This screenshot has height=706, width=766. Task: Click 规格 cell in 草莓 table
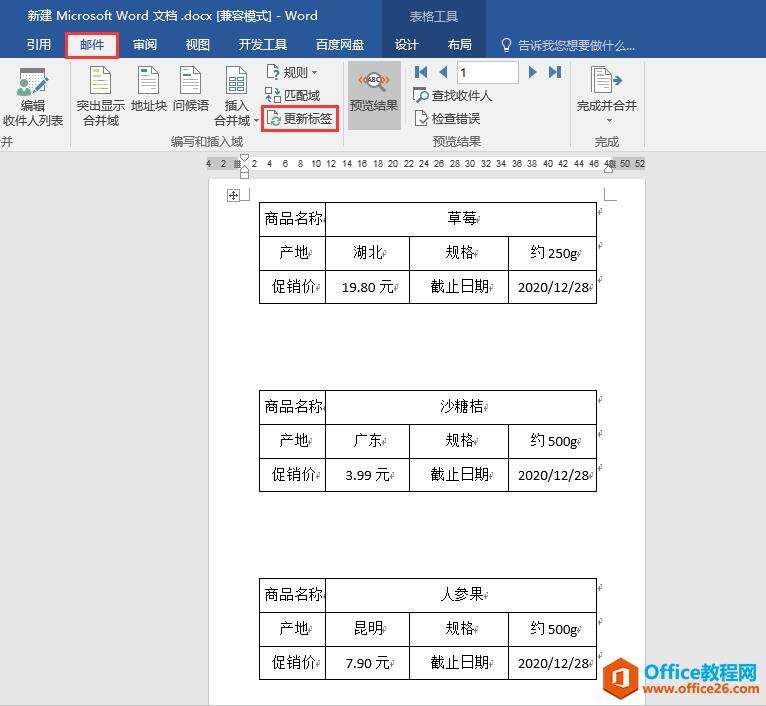tap(459, 253)
